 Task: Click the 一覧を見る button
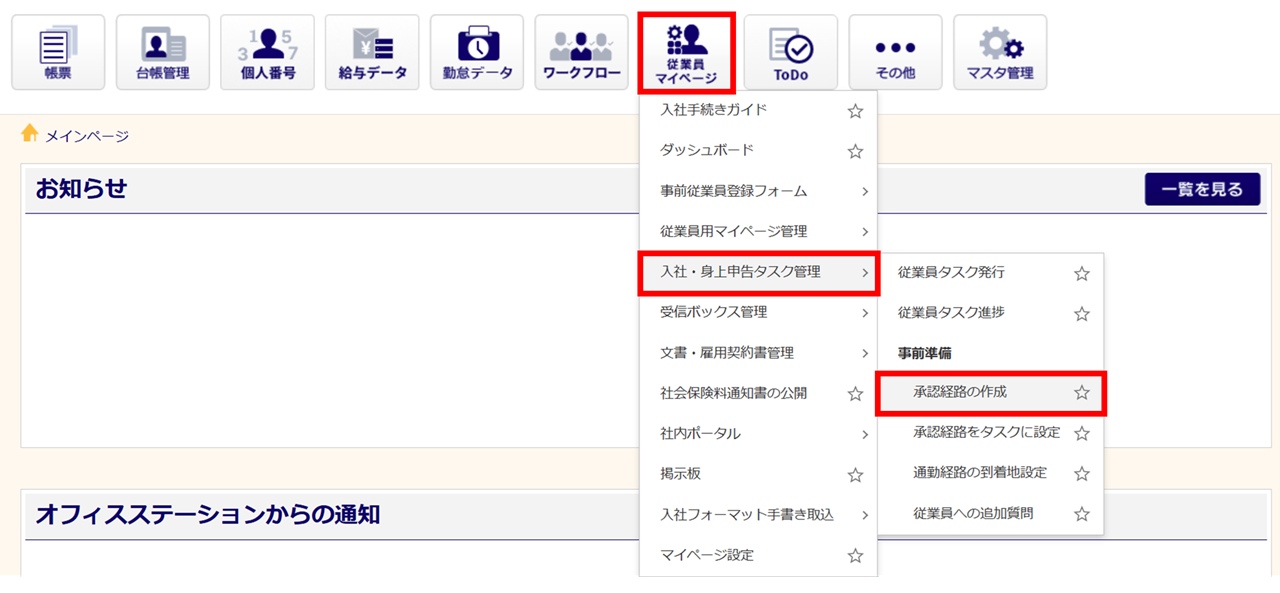pyautogui.click(x=1203, y=189)
